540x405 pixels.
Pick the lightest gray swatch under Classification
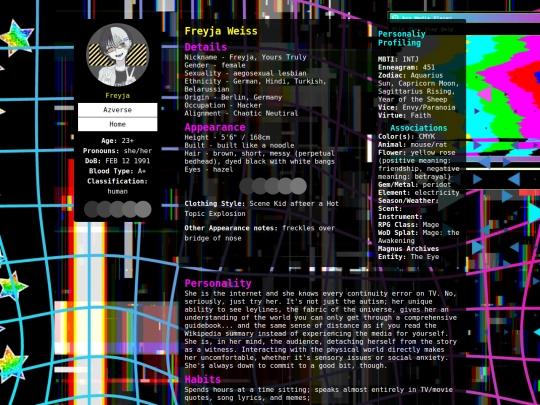tap(143, 209)
